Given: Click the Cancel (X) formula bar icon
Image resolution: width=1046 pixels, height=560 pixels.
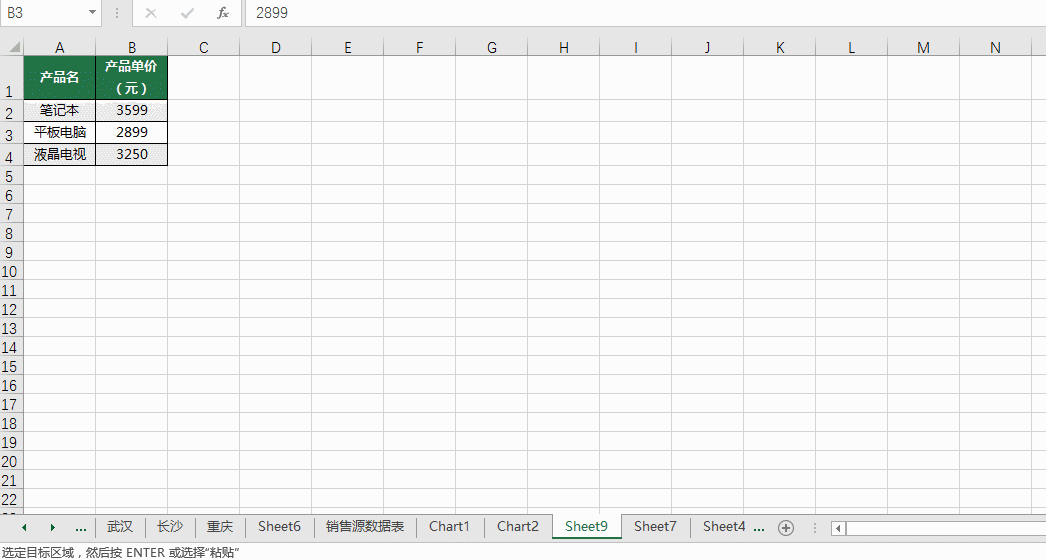Looking at the screenshot, I should (151, 13).
